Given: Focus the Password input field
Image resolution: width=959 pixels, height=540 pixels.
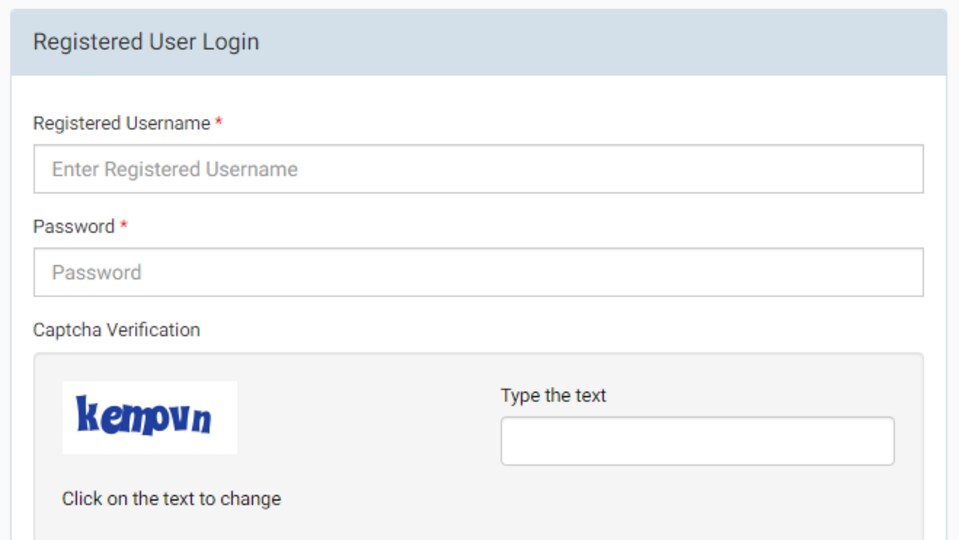Looking at the screenshot, I should (x=478, y=272).
